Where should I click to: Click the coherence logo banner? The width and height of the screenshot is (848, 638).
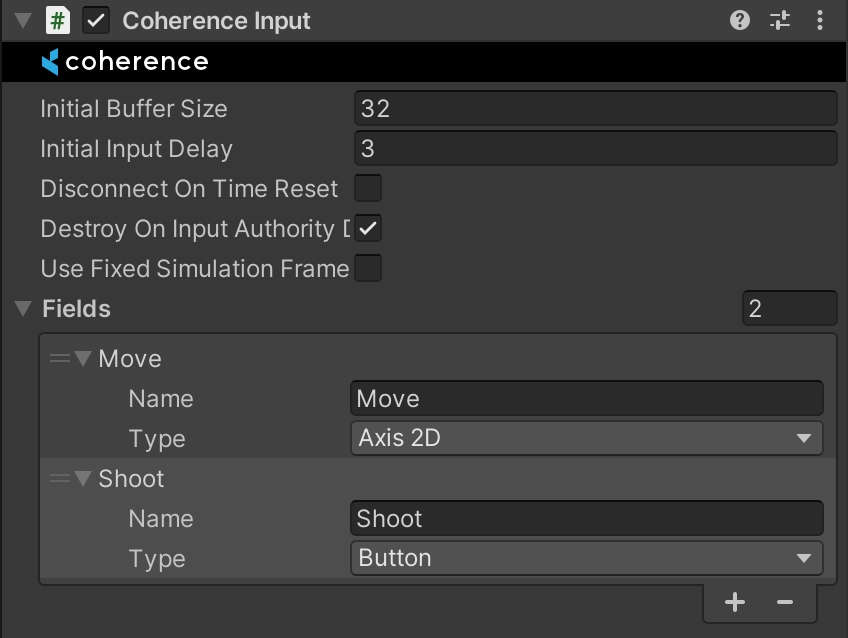tap(125, 62)
